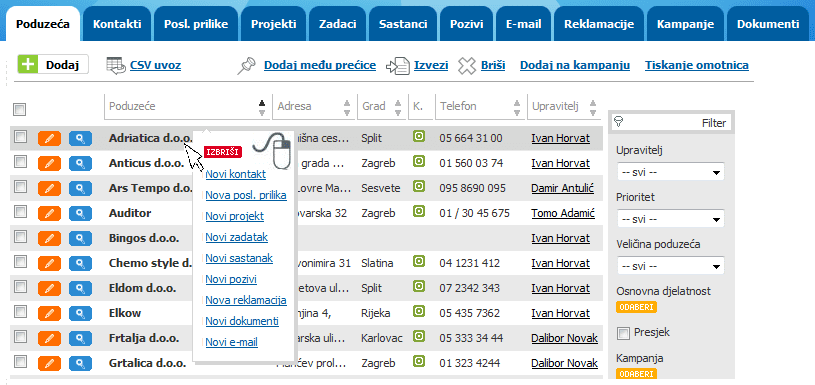This screenshot has height=385, width=815.
Task: Open the Upravitelj filter dropdown
Action: (670, 172)
